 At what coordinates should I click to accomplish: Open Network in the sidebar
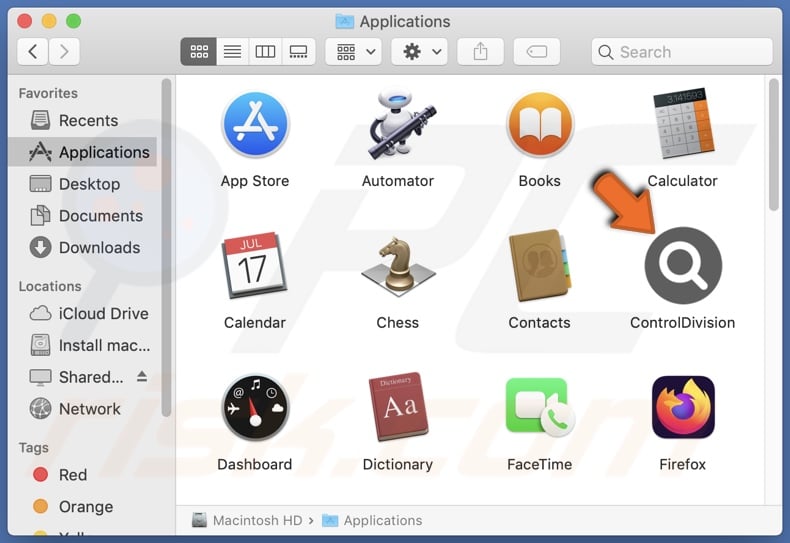click(82, 409)
